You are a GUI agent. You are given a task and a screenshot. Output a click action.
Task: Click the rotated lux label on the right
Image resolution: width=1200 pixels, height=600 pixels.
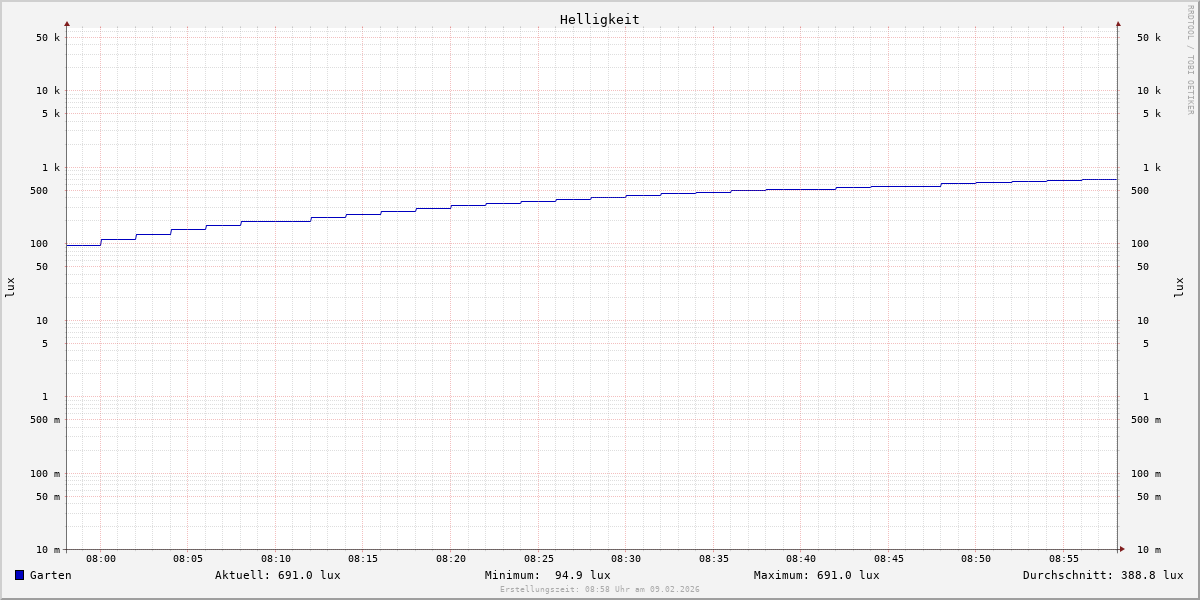point(1179,287)
